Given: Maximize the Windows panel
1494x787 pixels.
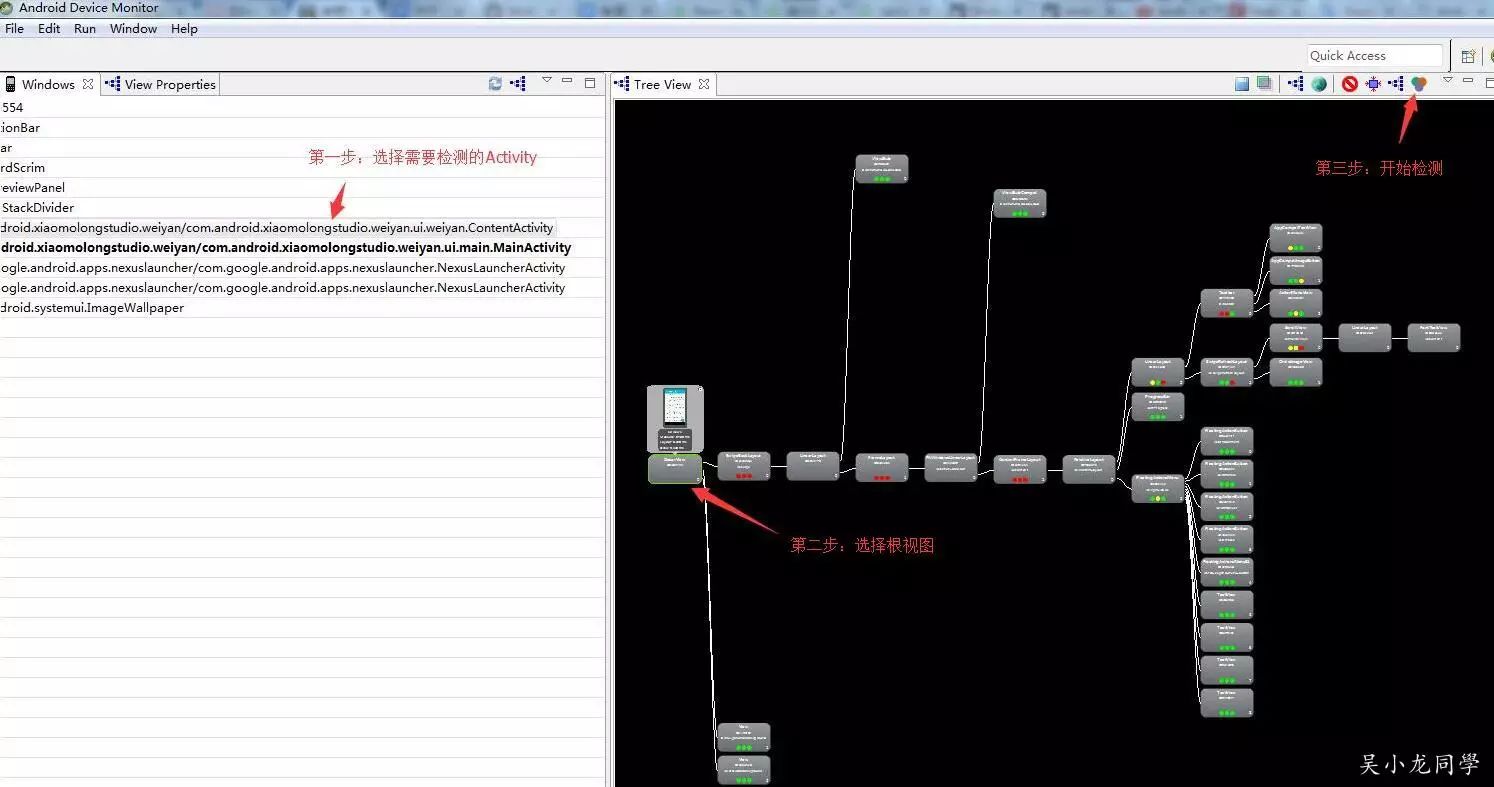Looking at the screenshot, I should point(590,82).
